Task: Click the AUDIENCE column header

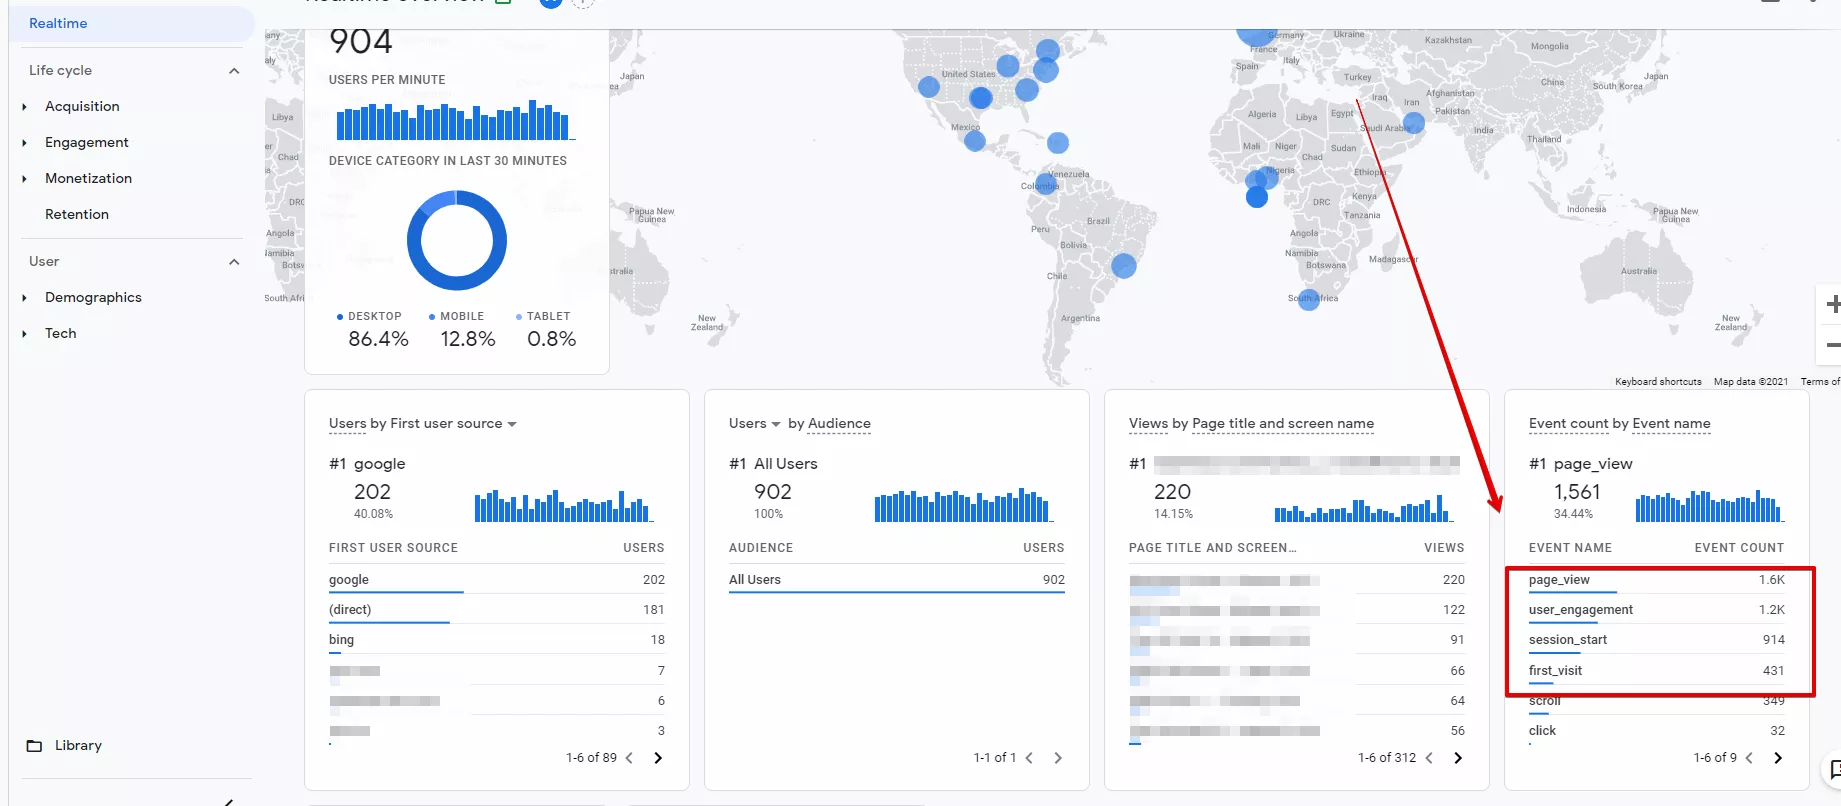Action: point(761,548)
